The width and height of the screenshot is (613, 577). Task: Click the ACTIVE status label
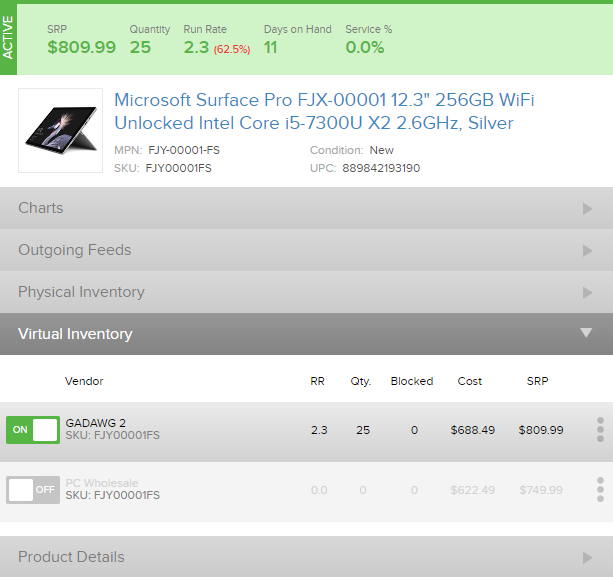[x=8, y=38]
